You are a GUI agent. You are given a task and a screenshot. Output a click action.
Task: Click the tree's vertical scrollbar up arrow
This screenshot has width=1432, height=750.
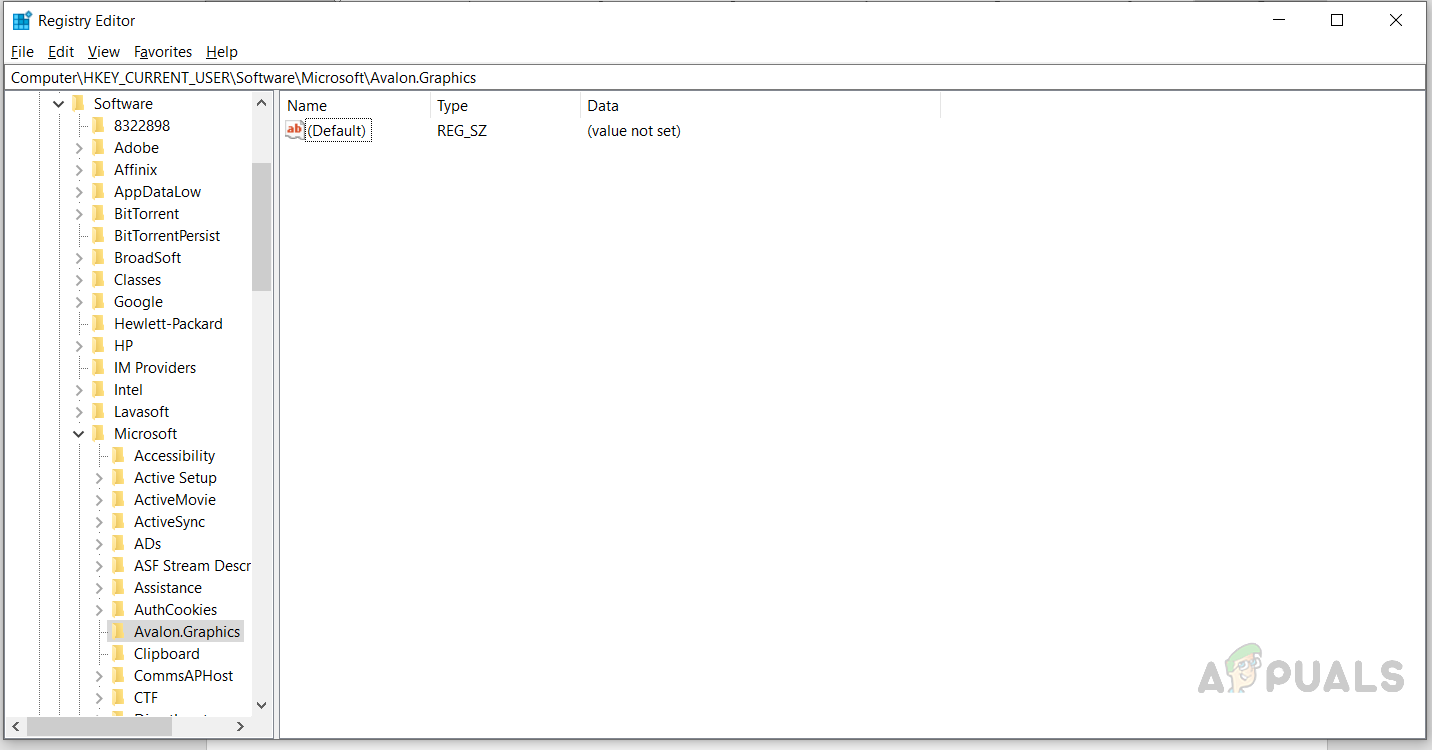click(x=262, y=103)
